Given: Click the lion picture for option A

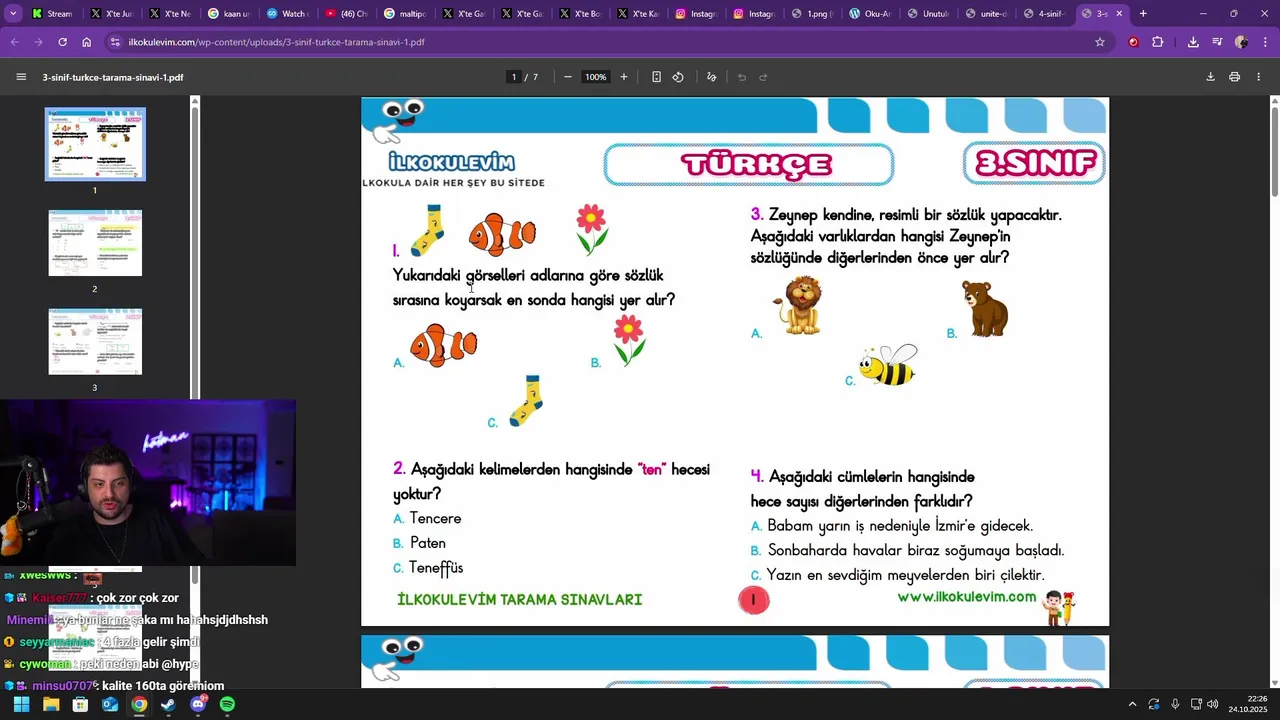Looking at the screenshot, I should pos(799,306).
